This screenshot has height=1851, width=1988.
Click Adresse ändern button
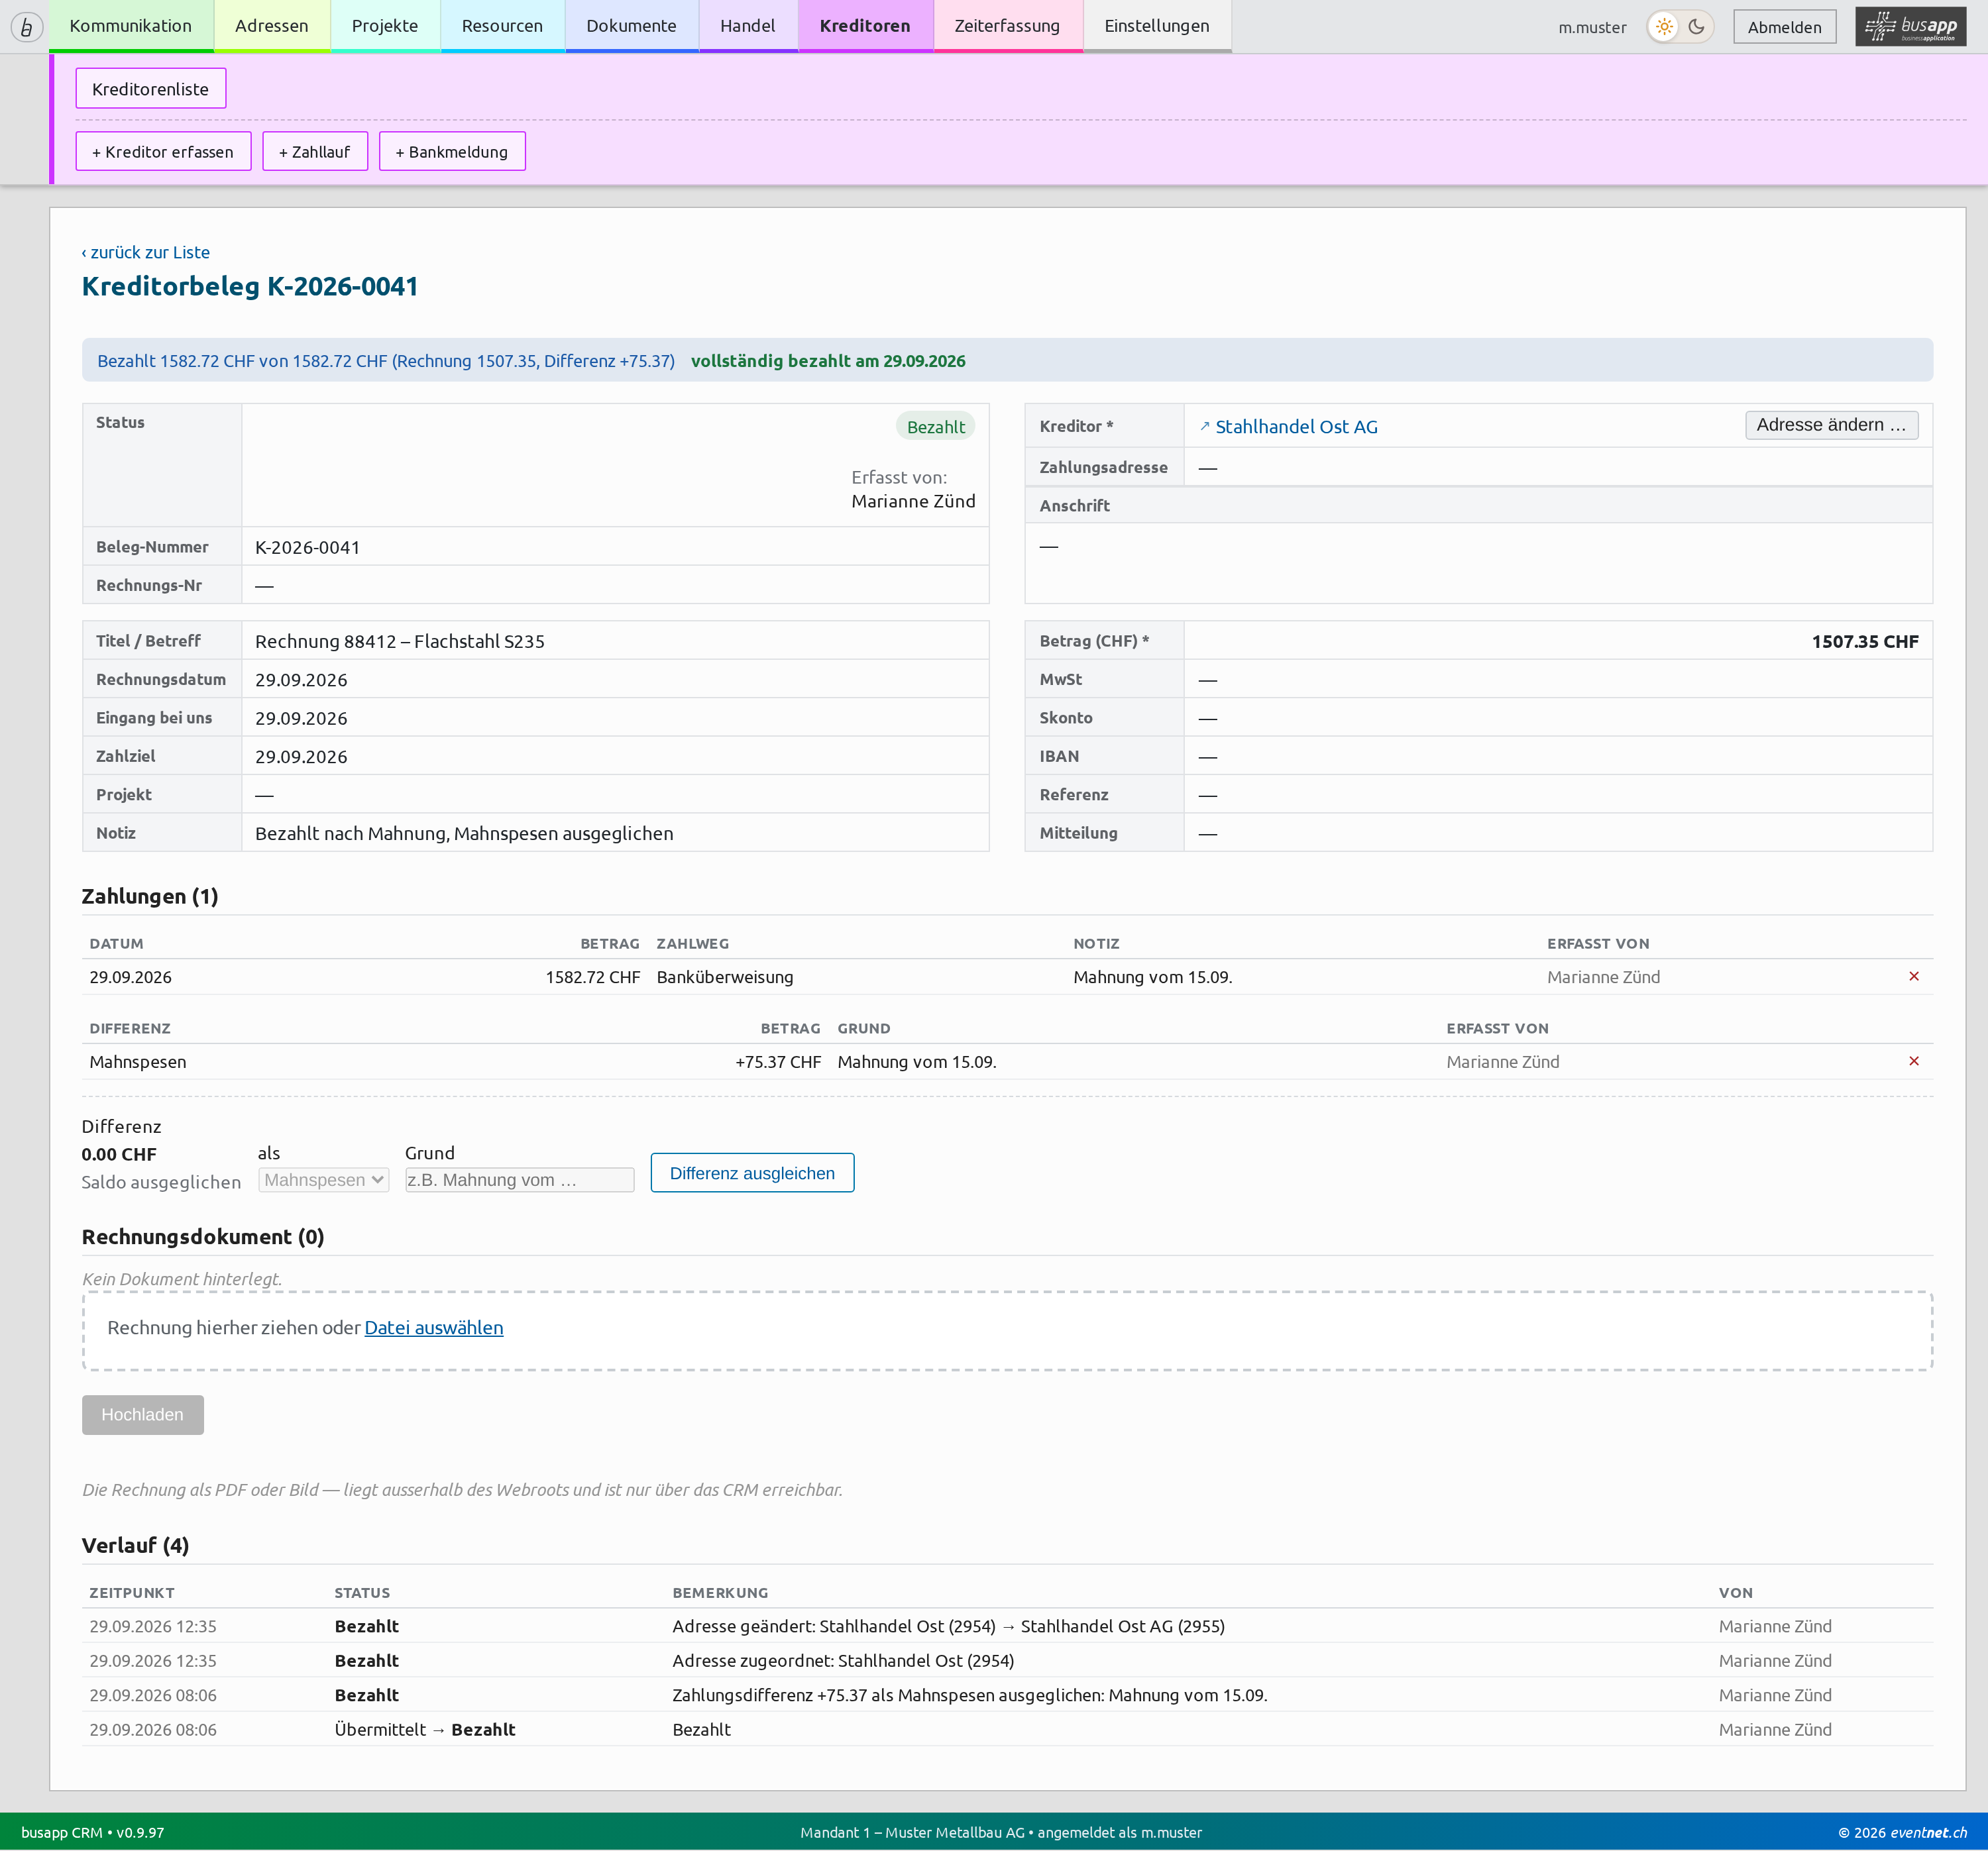click(x=1831, y=425)
